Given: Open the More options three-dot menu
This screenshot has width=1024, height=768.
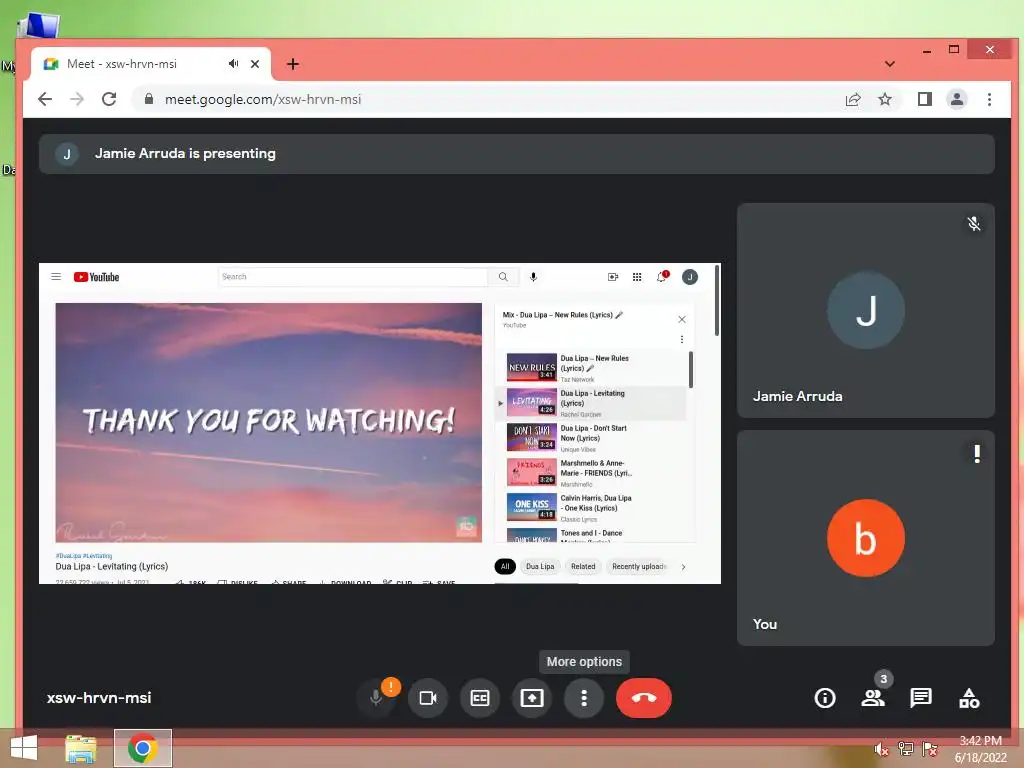Looking at the screenshot, I should pyautogui.click(x=584, y=697).
